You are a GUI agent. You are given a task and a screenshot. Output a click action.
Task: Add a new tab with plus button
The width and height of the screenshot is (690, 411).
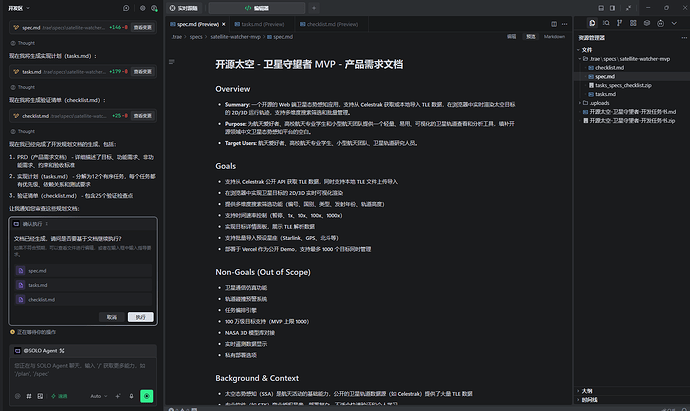pos(314,8)
